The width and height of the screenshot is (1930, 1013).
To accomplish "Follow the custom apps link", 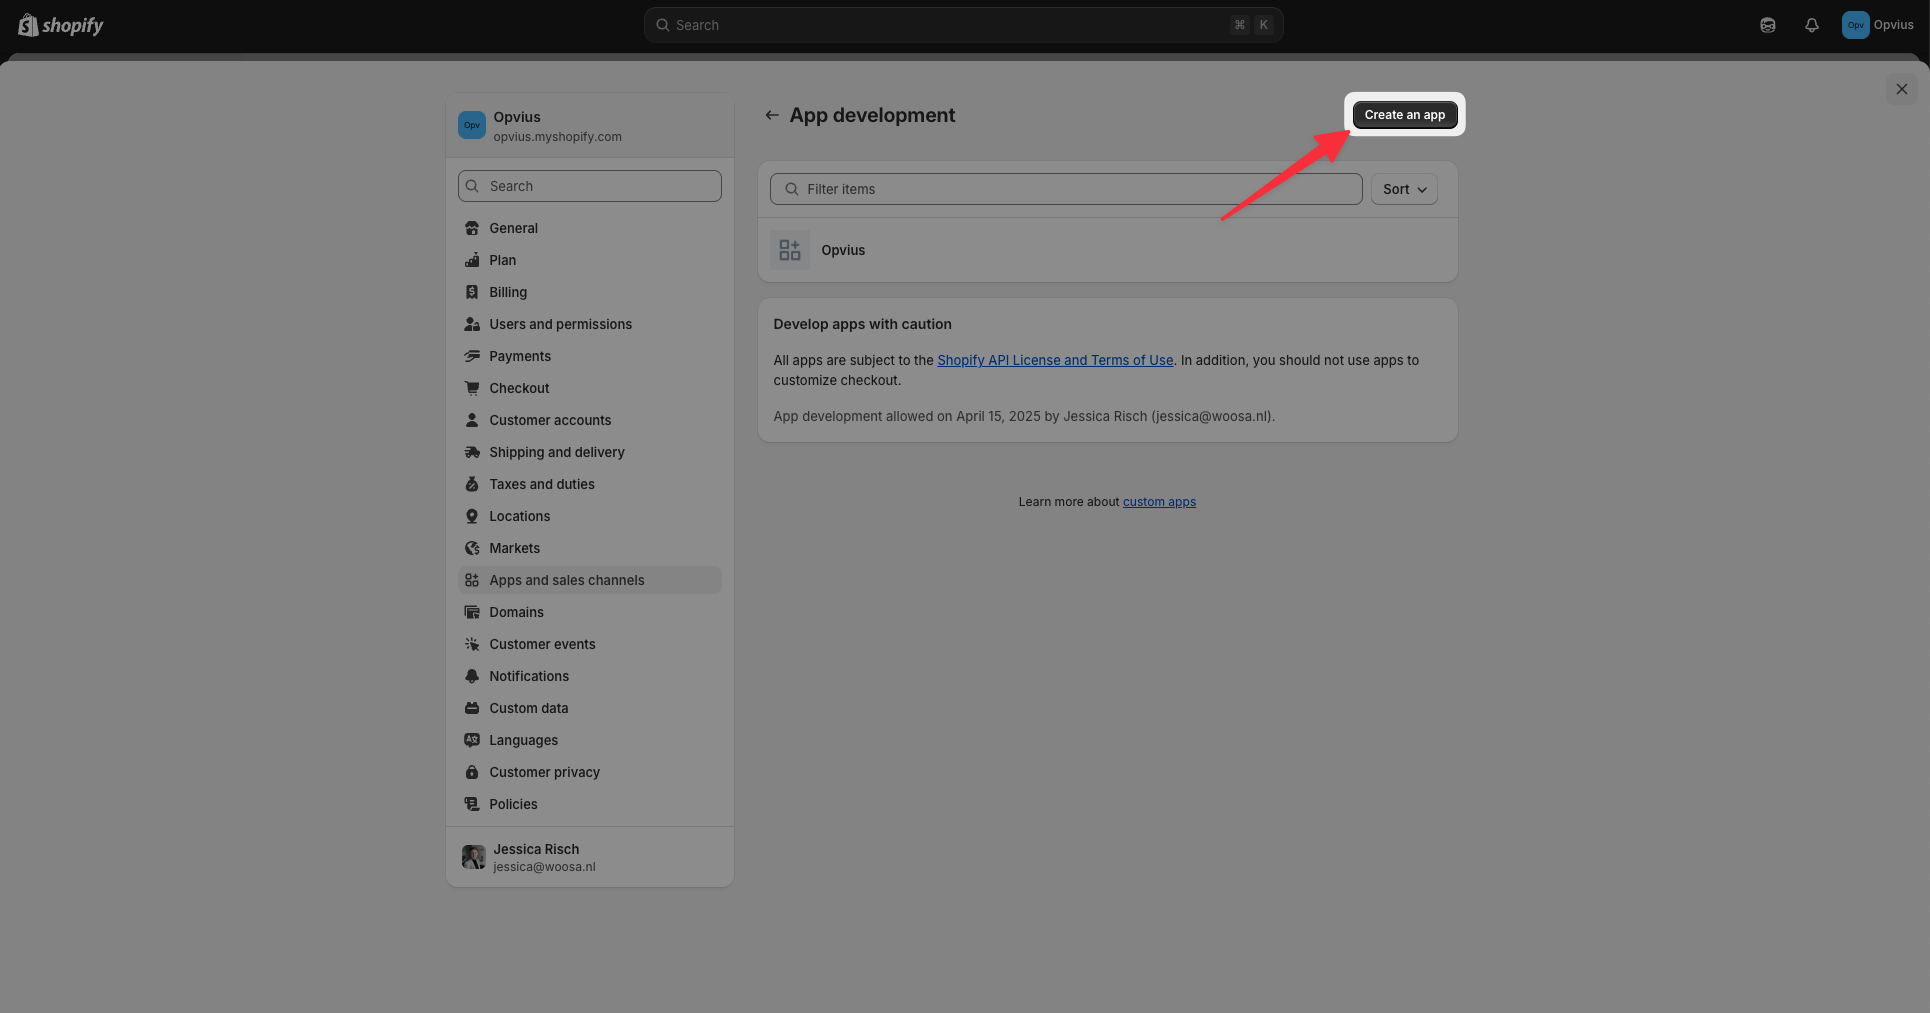I will 1159,502.
